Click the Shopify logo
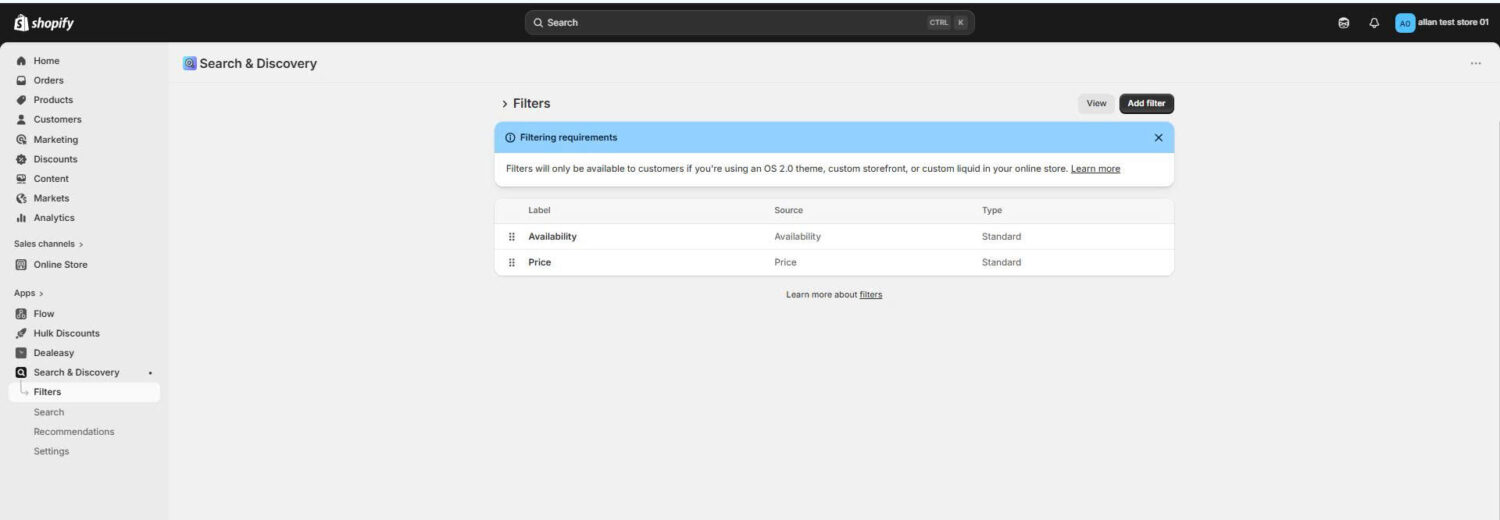The image size is (1500, 520). tap(44, 23)
